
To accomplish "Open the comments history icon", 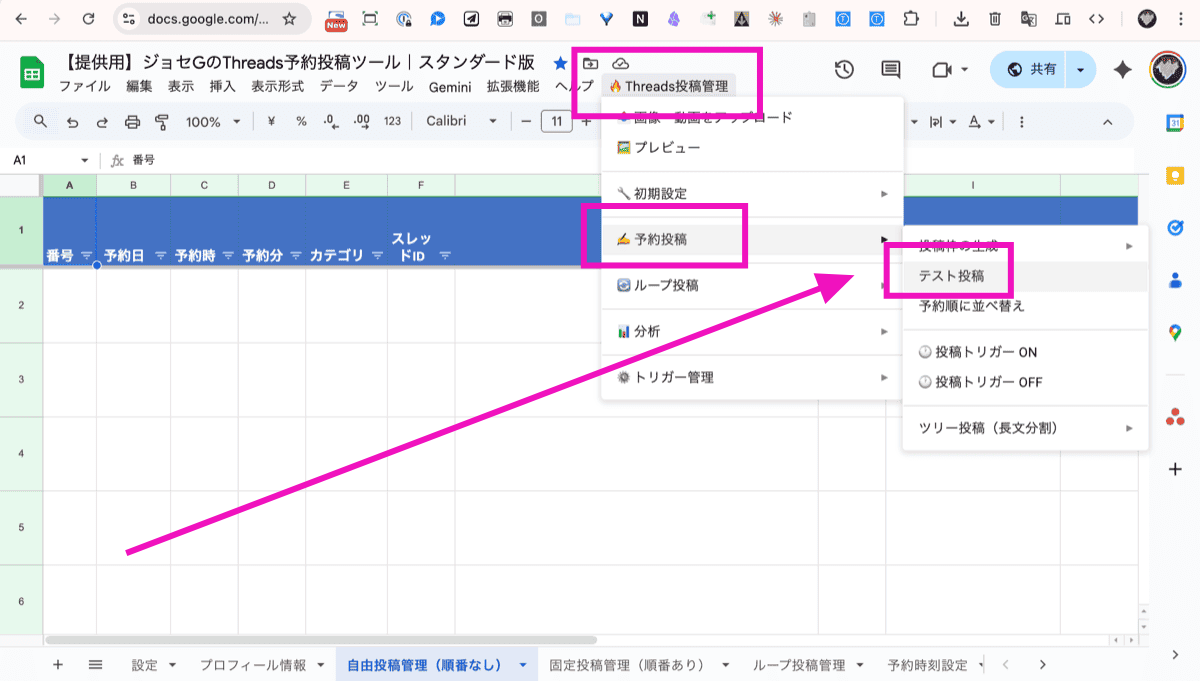I will tap(890, 69).
